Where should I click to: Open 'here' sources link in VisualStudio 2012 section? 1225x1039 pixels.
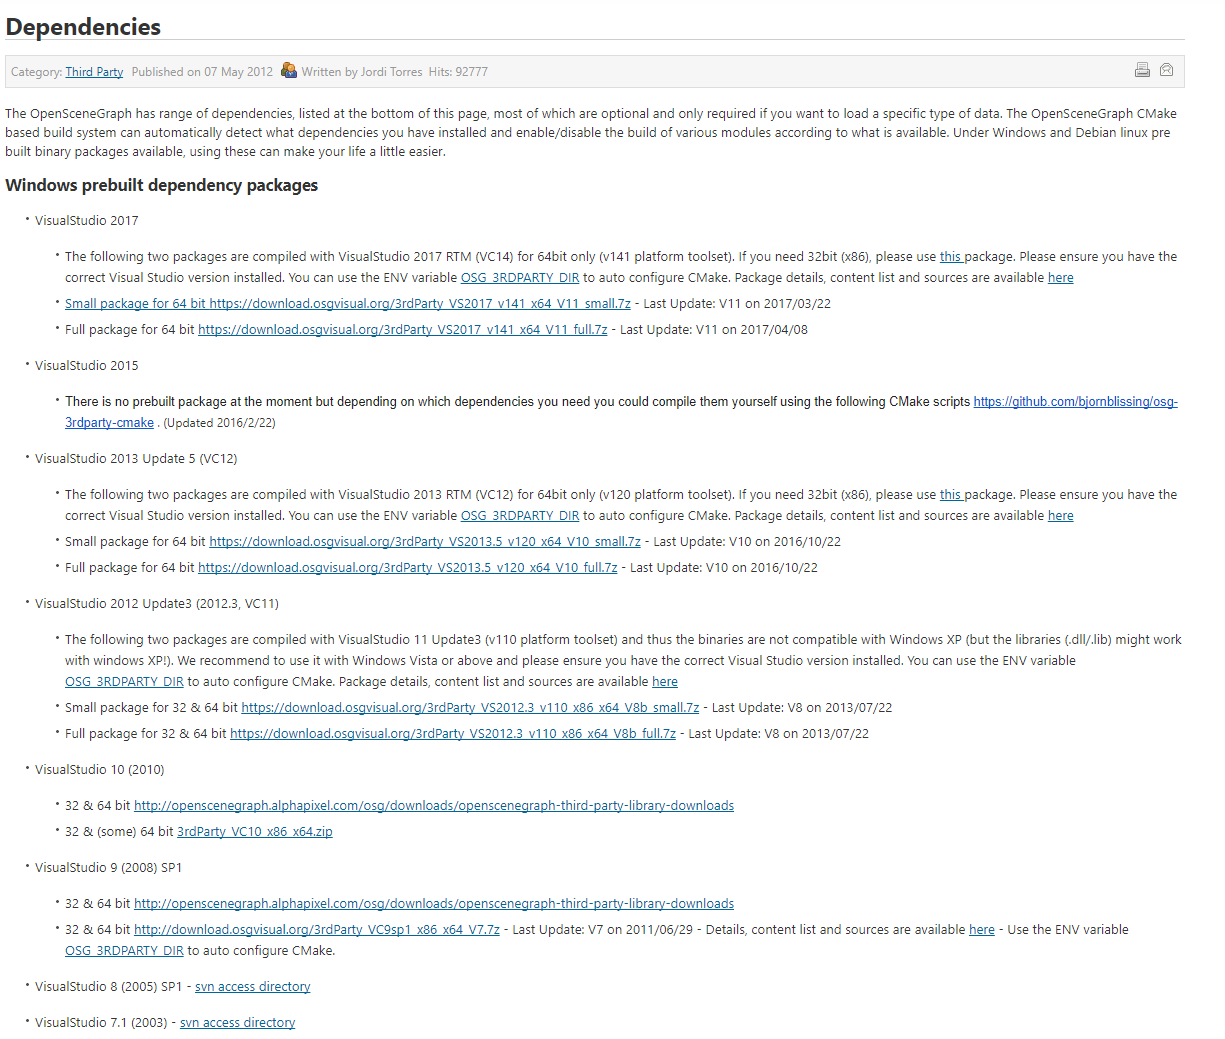click(x=665, y=682)
